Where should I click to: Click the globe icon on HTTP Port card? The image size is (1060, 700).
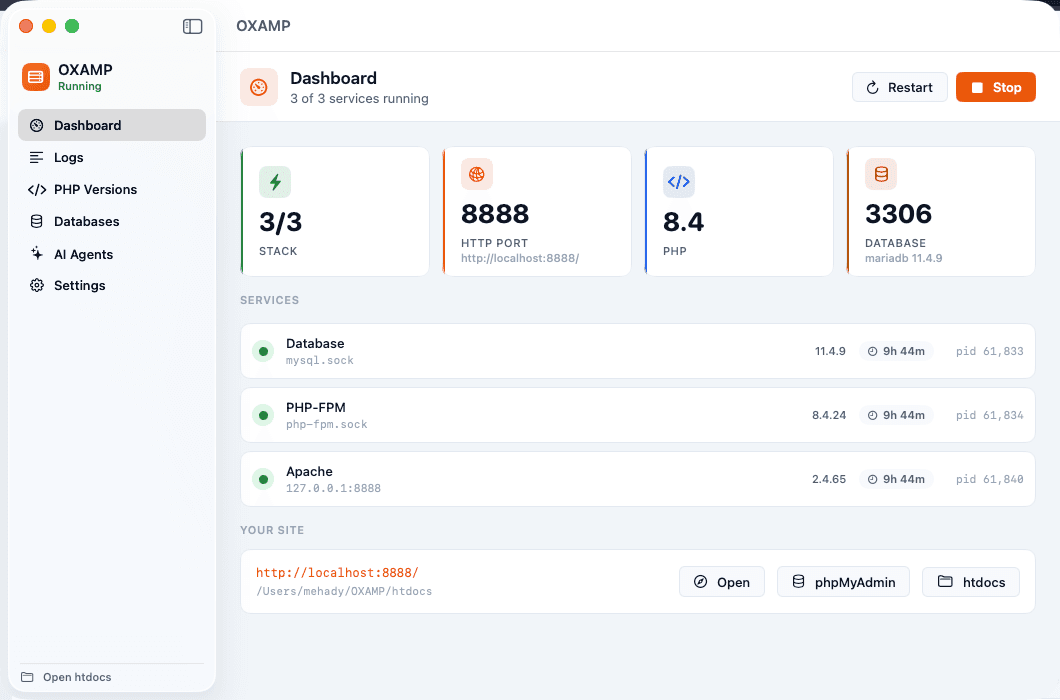pos(477,174)
